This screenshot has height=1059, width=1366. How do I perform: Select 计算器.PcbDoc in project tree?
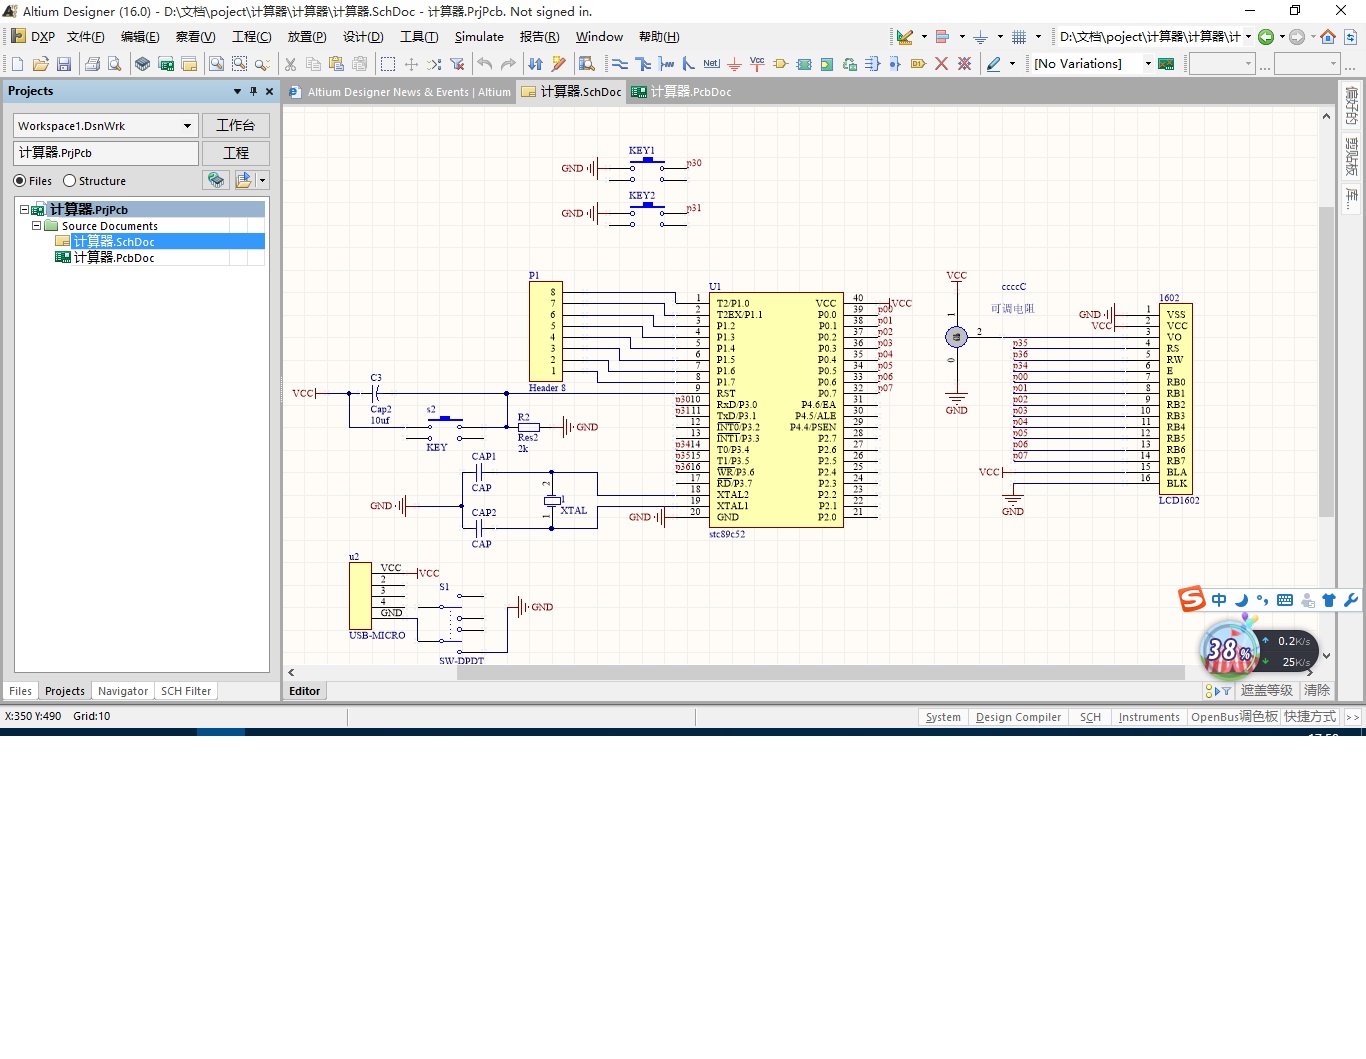[113, 258]
